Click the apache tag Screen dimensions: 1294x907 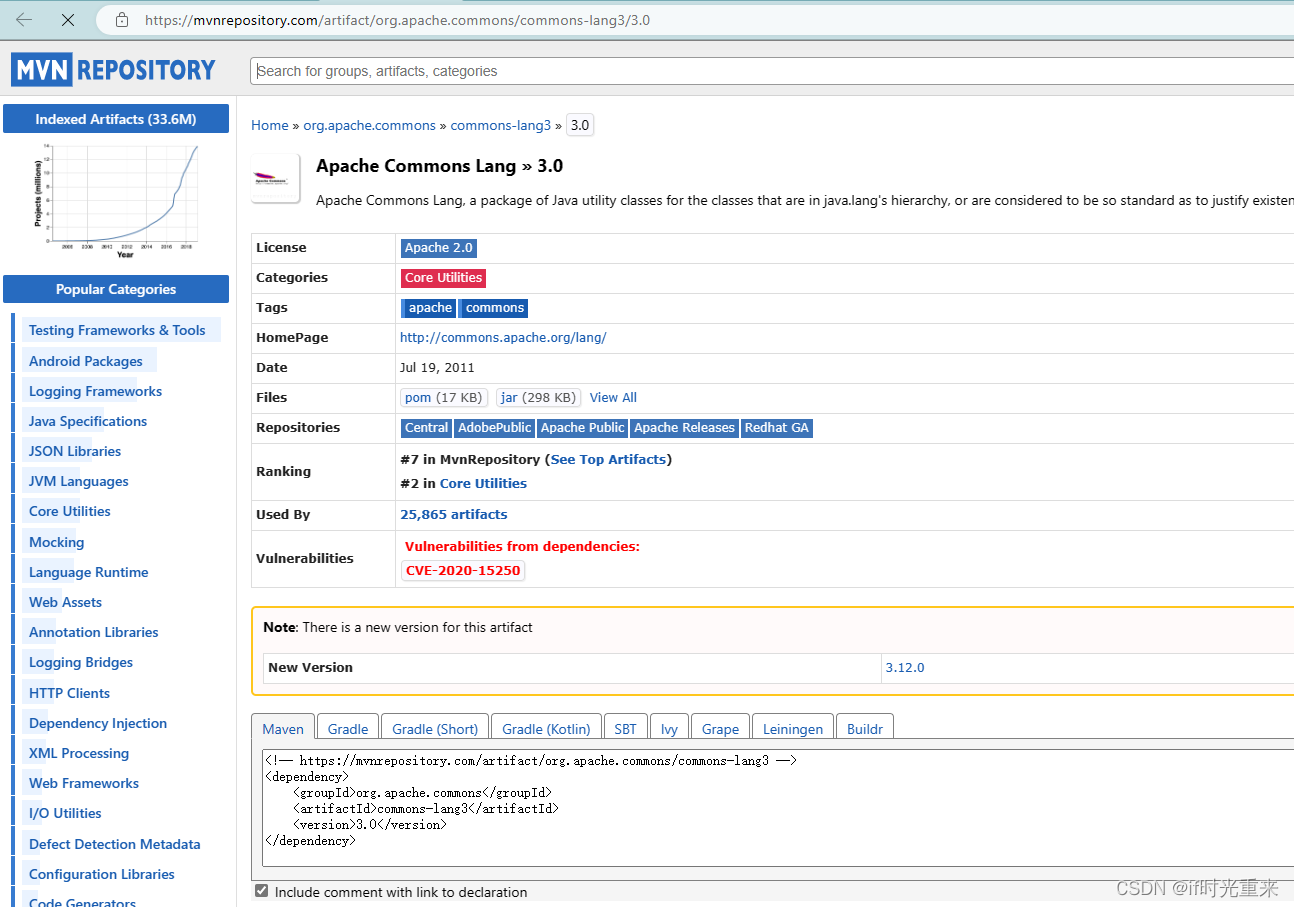click(x=429, y=308)
